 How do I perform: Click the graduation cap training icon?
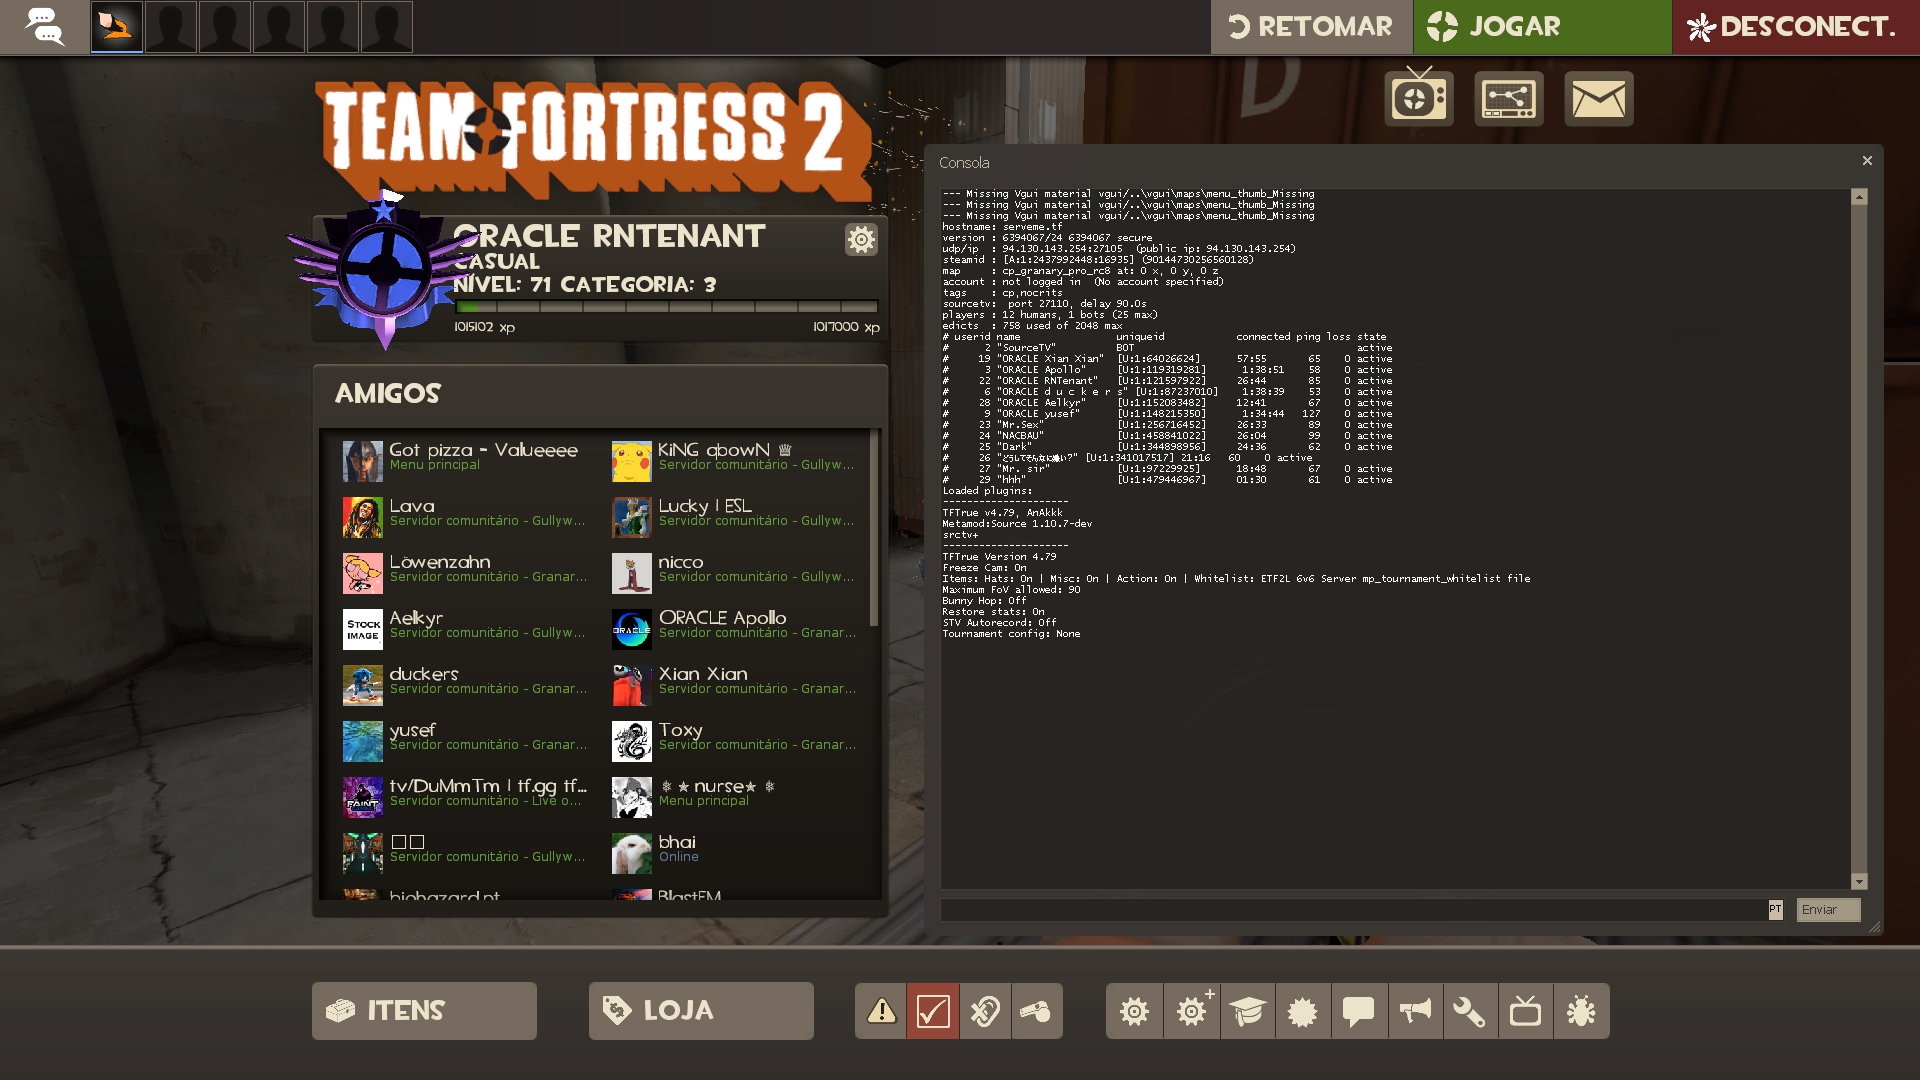[x=1247, y=1011]
